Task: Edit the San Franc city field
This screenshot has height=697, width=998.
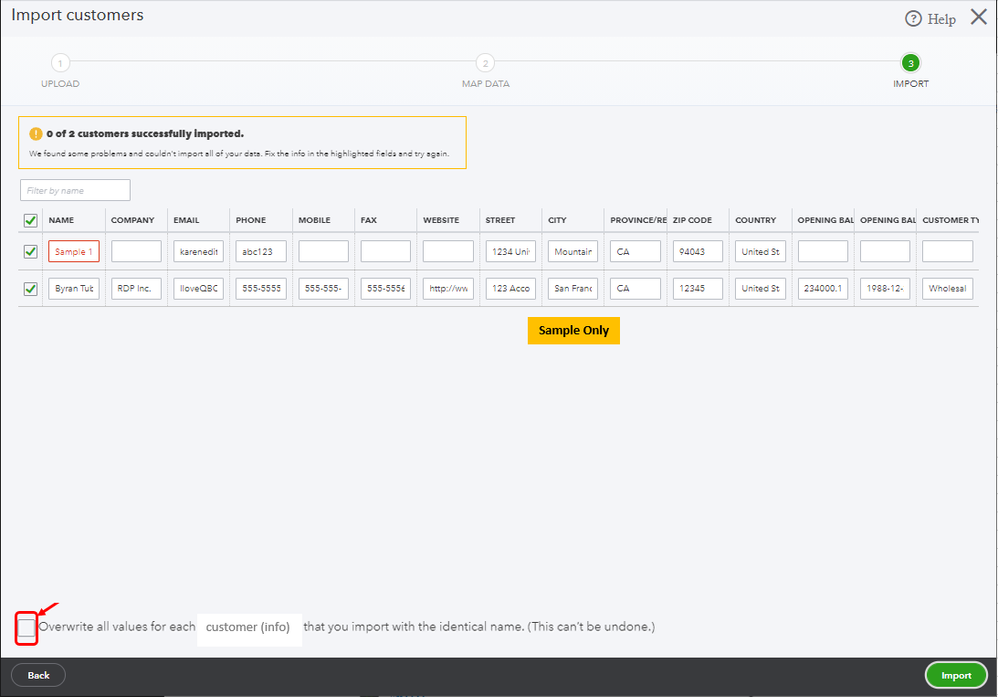Action: pyautogui.click(x=573, y=288)
